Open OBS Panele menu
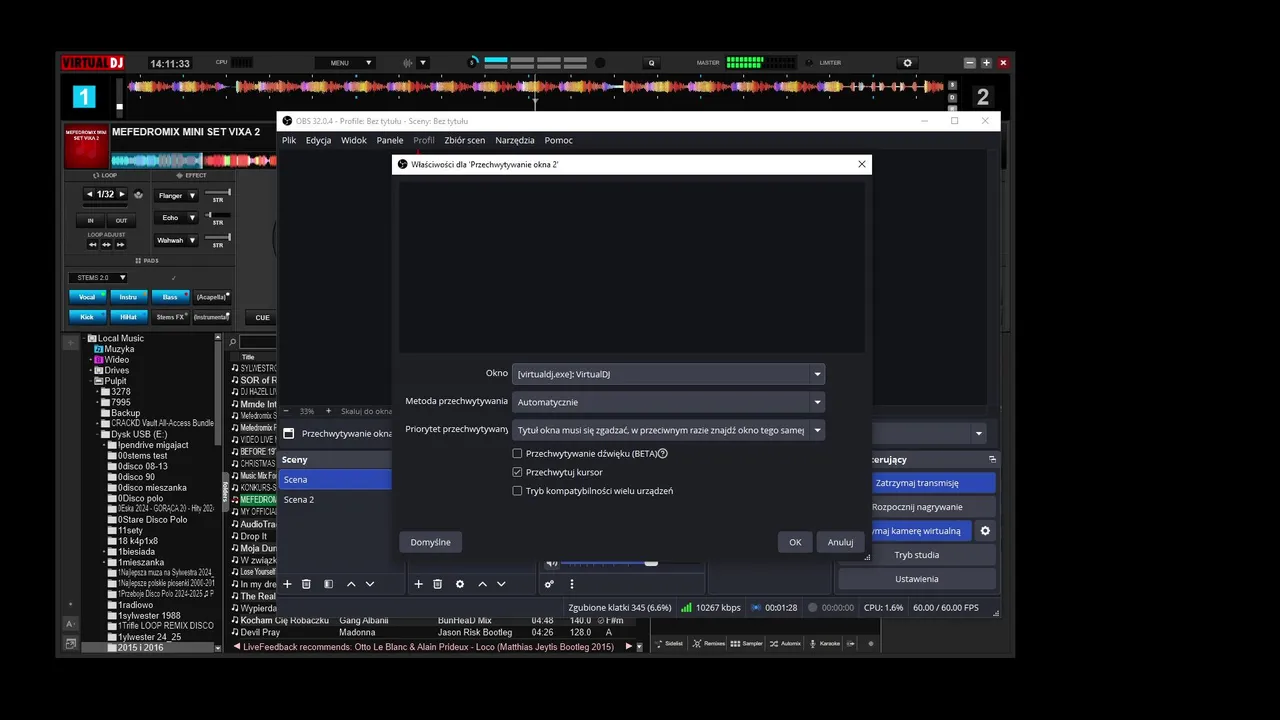The height and width of the screenshot is (720, 1280). click(390, 140)
